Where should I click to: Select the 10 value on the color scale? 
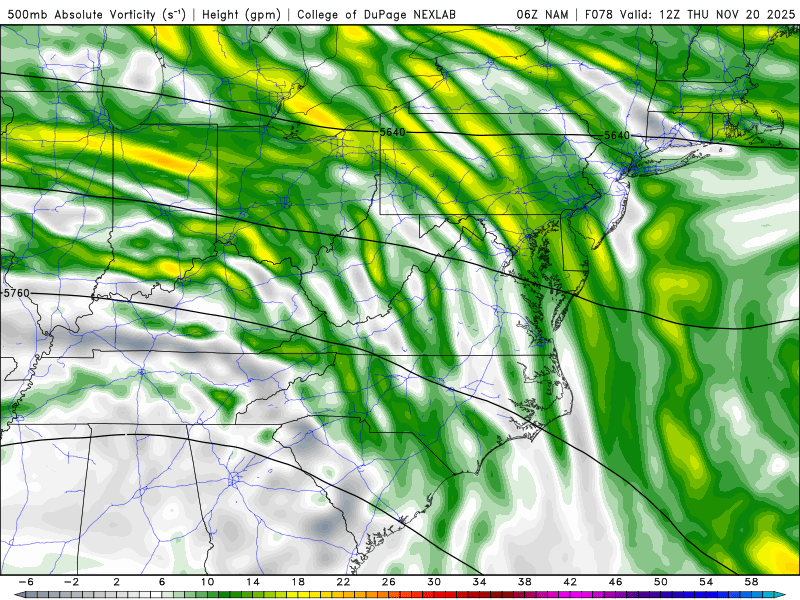tap(207, 582)
